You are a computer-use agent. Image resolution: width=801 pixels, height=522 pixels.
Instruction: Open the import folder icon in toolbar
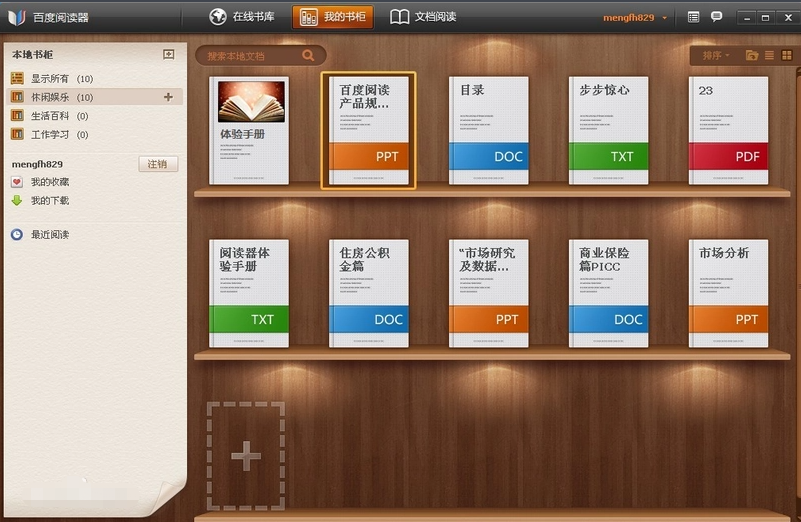751,55
